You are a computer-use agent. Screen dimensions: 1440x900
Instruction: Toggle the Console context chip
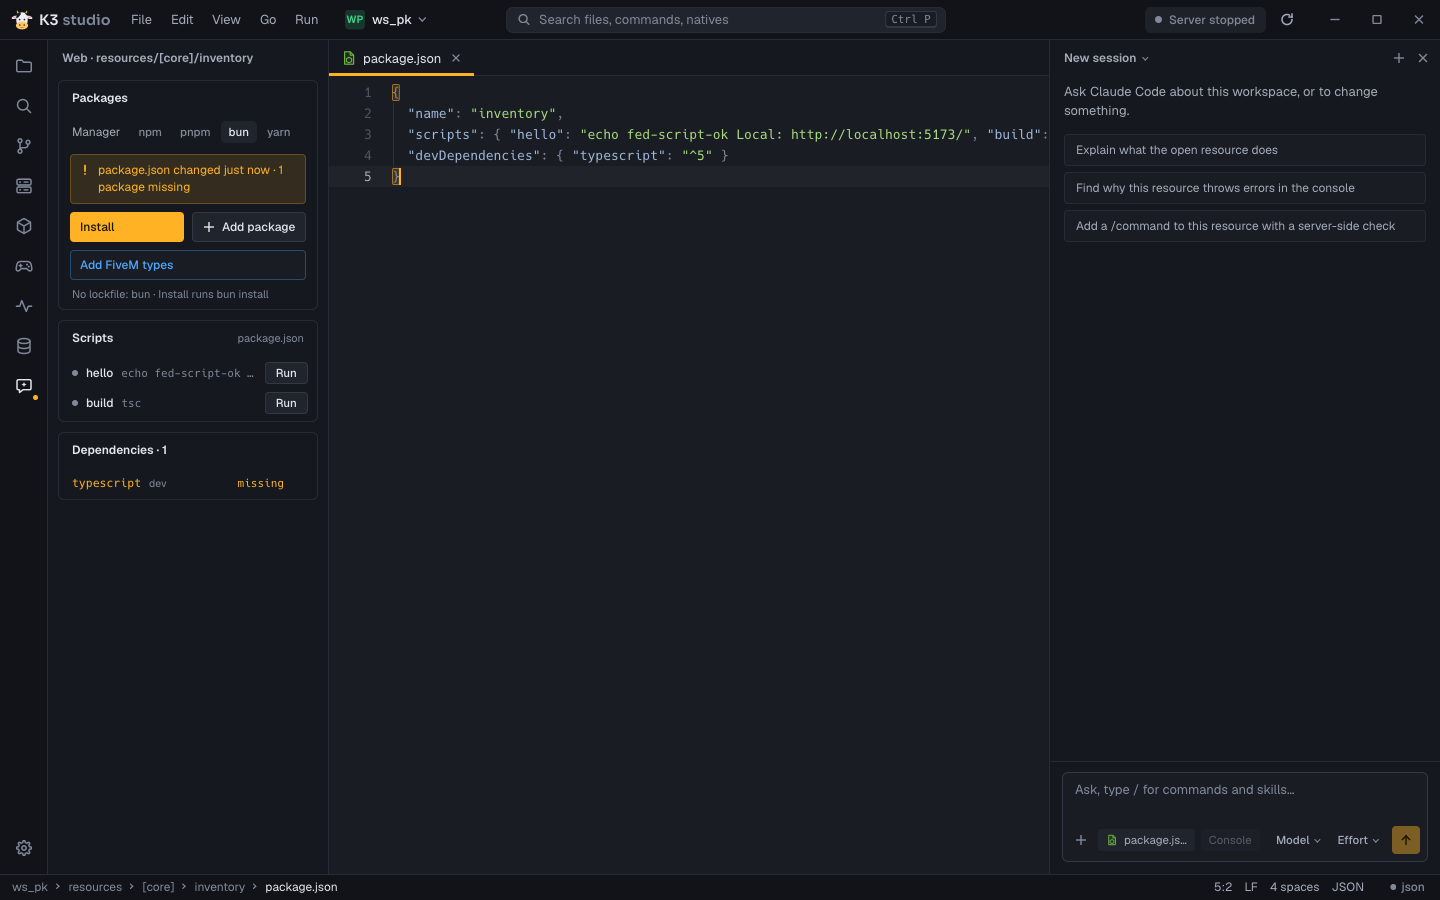click(1230, 840)
